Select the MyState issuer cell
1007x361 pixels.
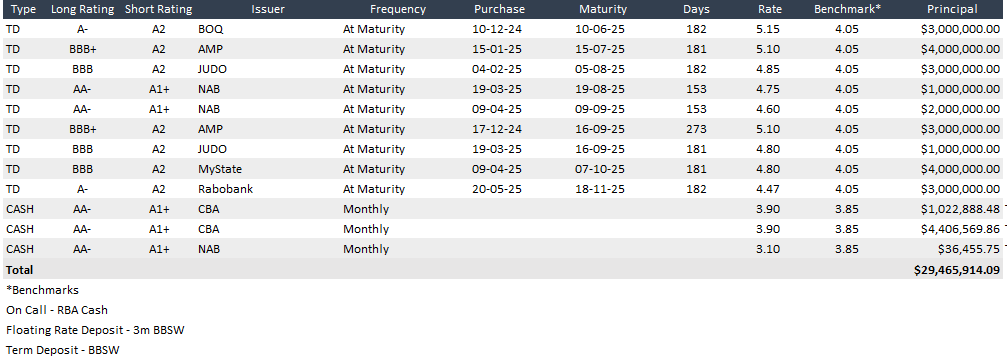[220, 169]
